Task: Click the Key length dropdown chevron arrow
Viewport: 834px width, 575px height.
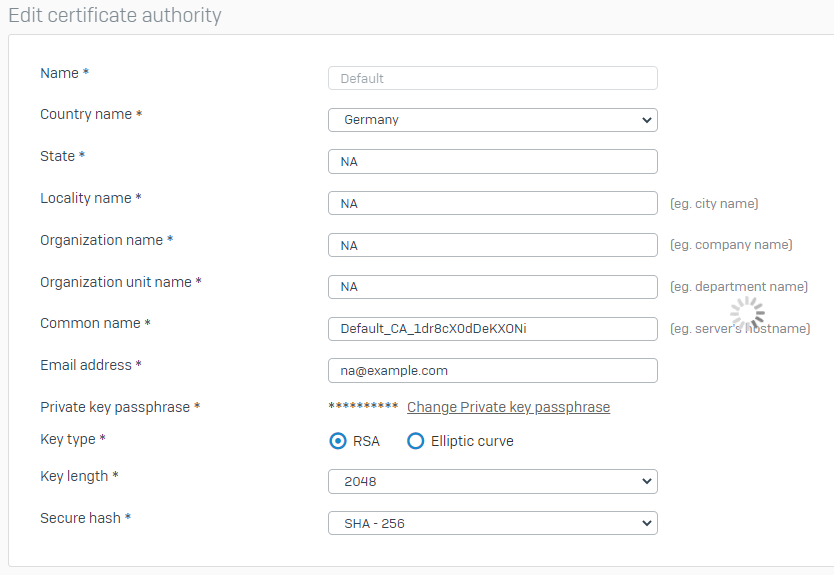Action: pos(646,481)
